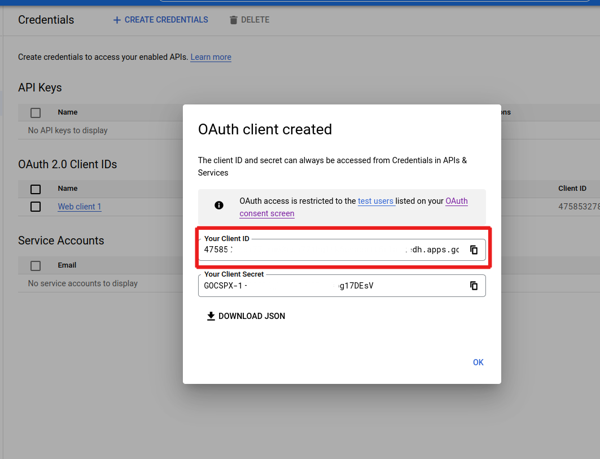The height and width of the screenshot is (459, 600).
Task: Click the OAuth 2.0 Client IDs section heading
Action: (68, 164)
